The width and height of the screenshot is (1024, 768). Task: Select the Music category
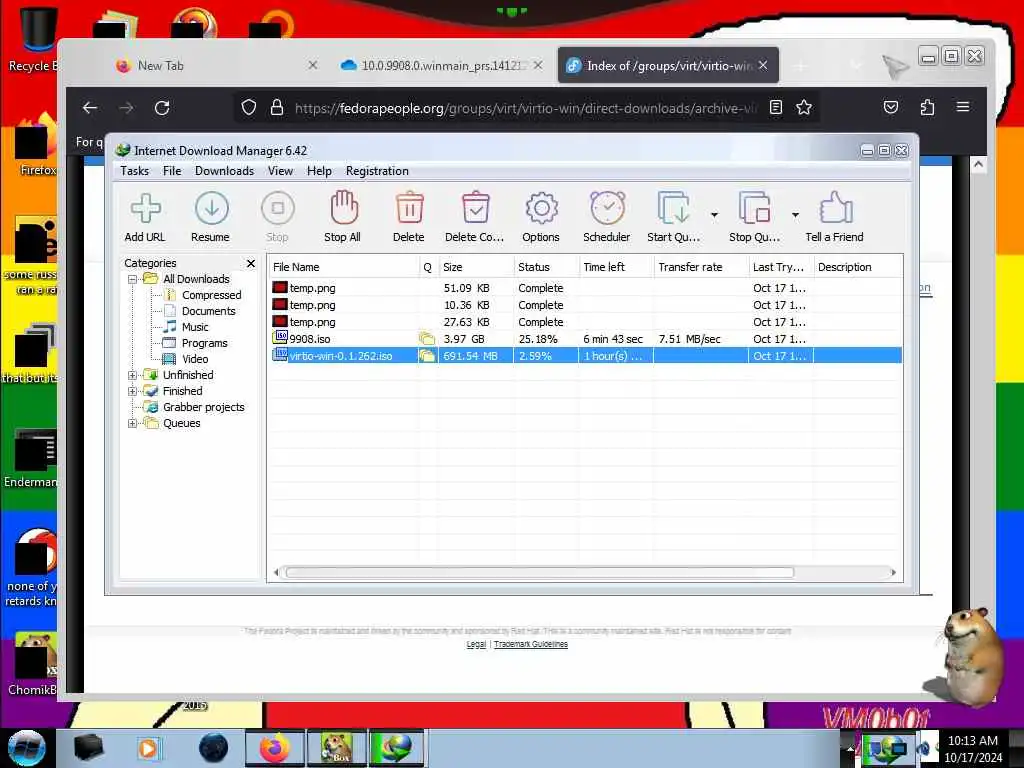pos(195,327)
